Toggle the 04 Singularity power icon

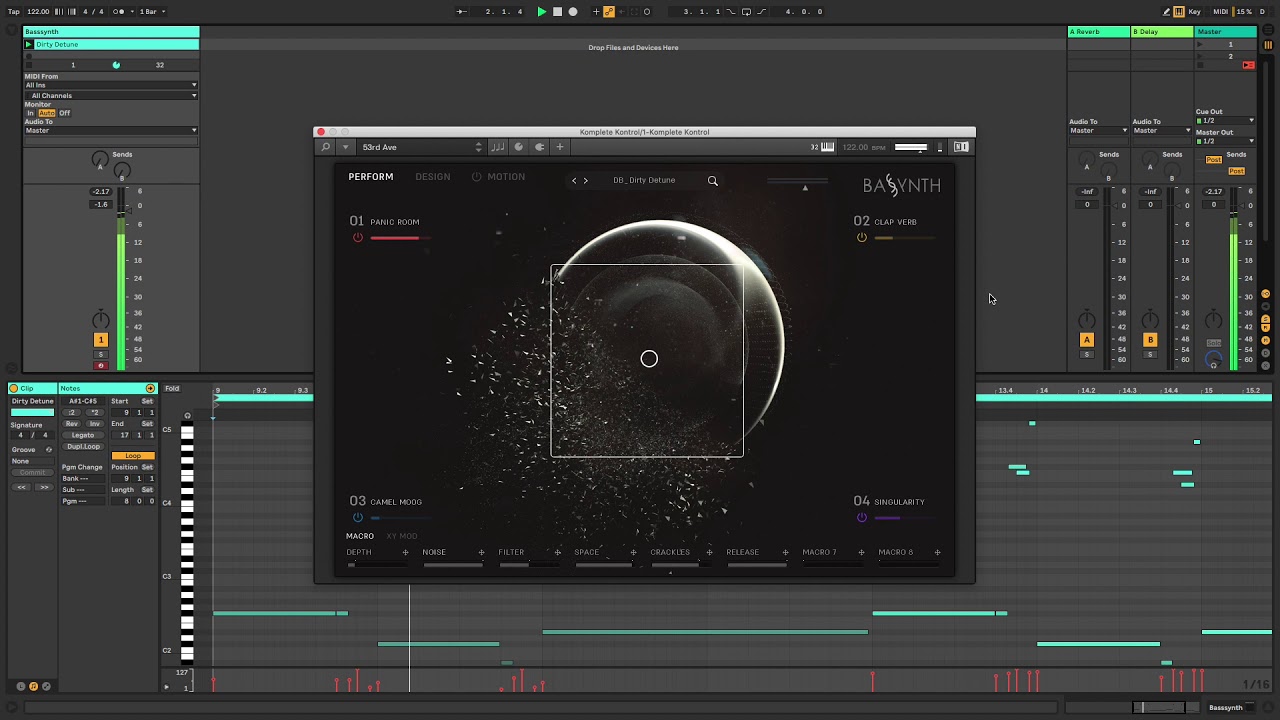862,518
